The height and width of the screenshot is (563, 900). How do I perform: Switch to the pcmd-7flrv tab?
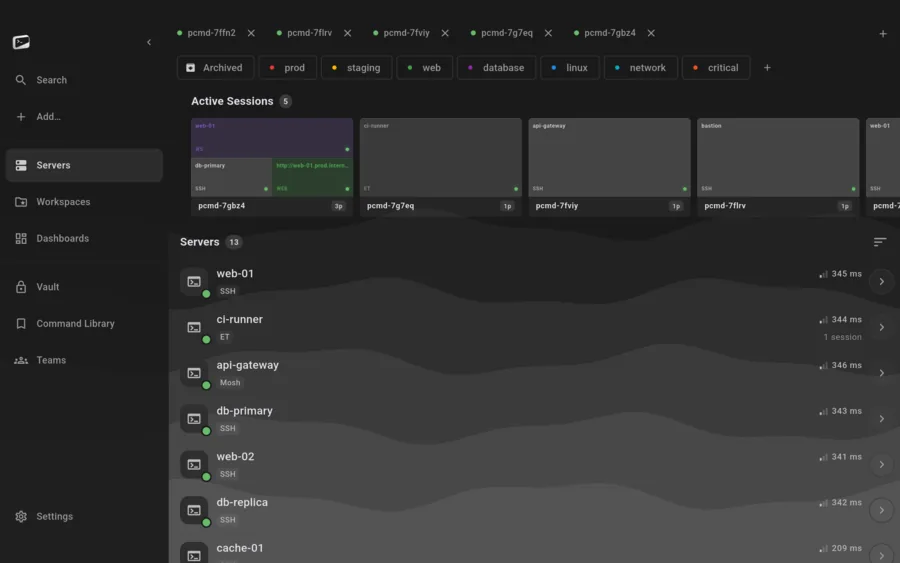[309, 33]
